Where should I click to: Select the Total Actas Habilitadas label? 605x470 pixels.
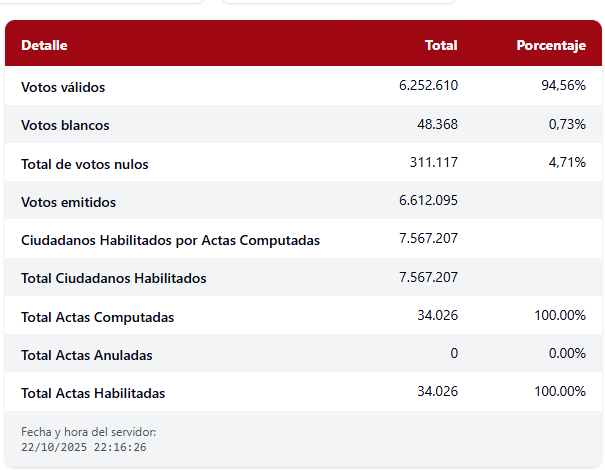point(93,393)
